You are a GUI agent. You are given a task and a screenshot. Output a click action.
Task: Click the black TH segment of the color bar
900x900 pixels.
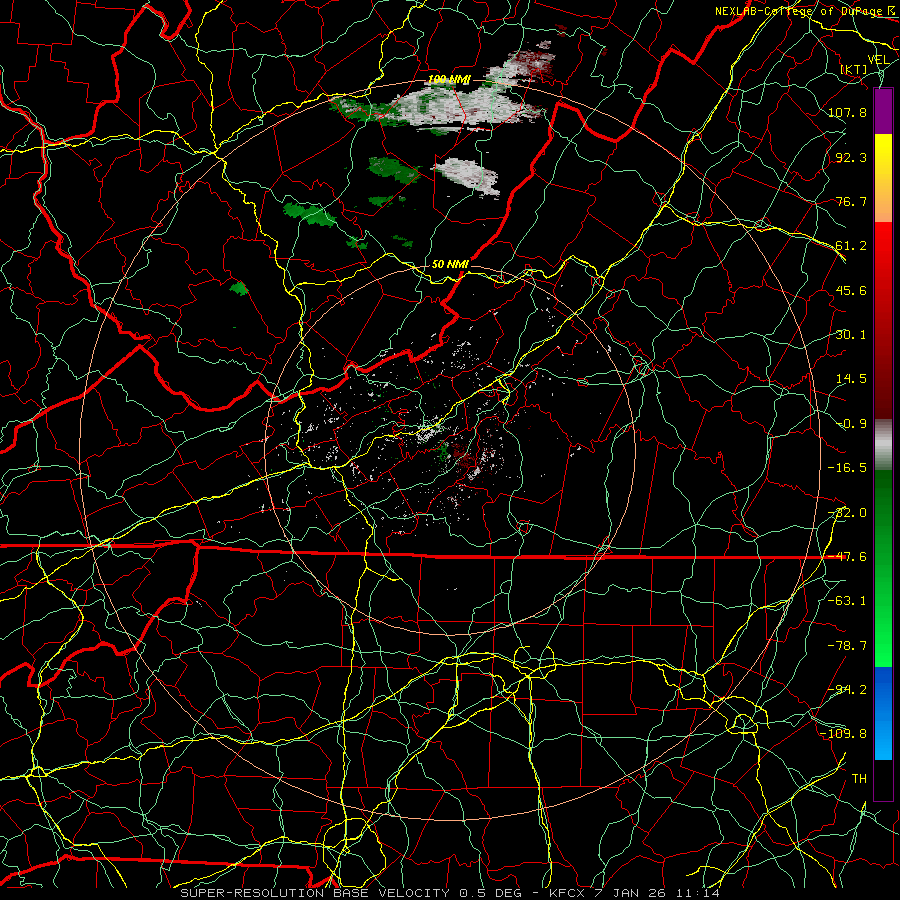[883, 779]
